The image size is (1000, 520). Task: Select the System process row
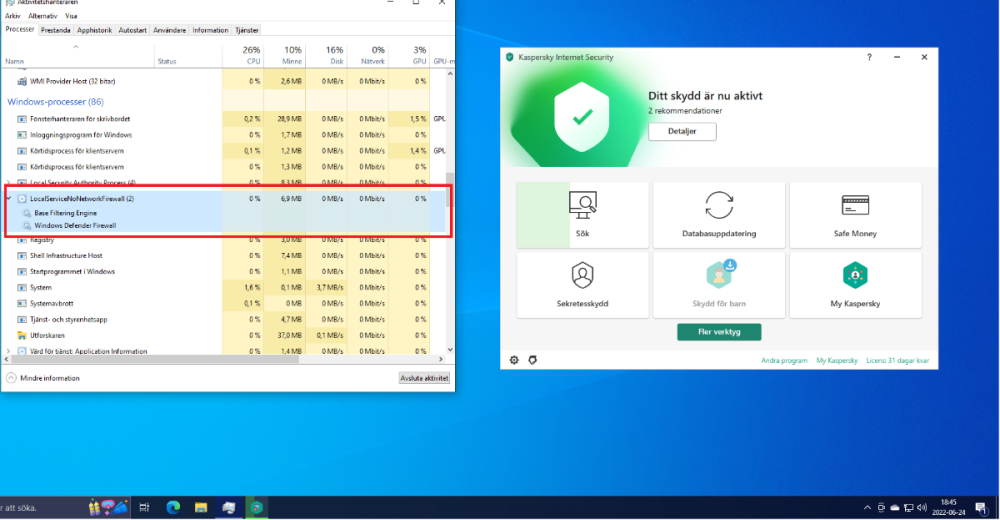tap(223, 288)
